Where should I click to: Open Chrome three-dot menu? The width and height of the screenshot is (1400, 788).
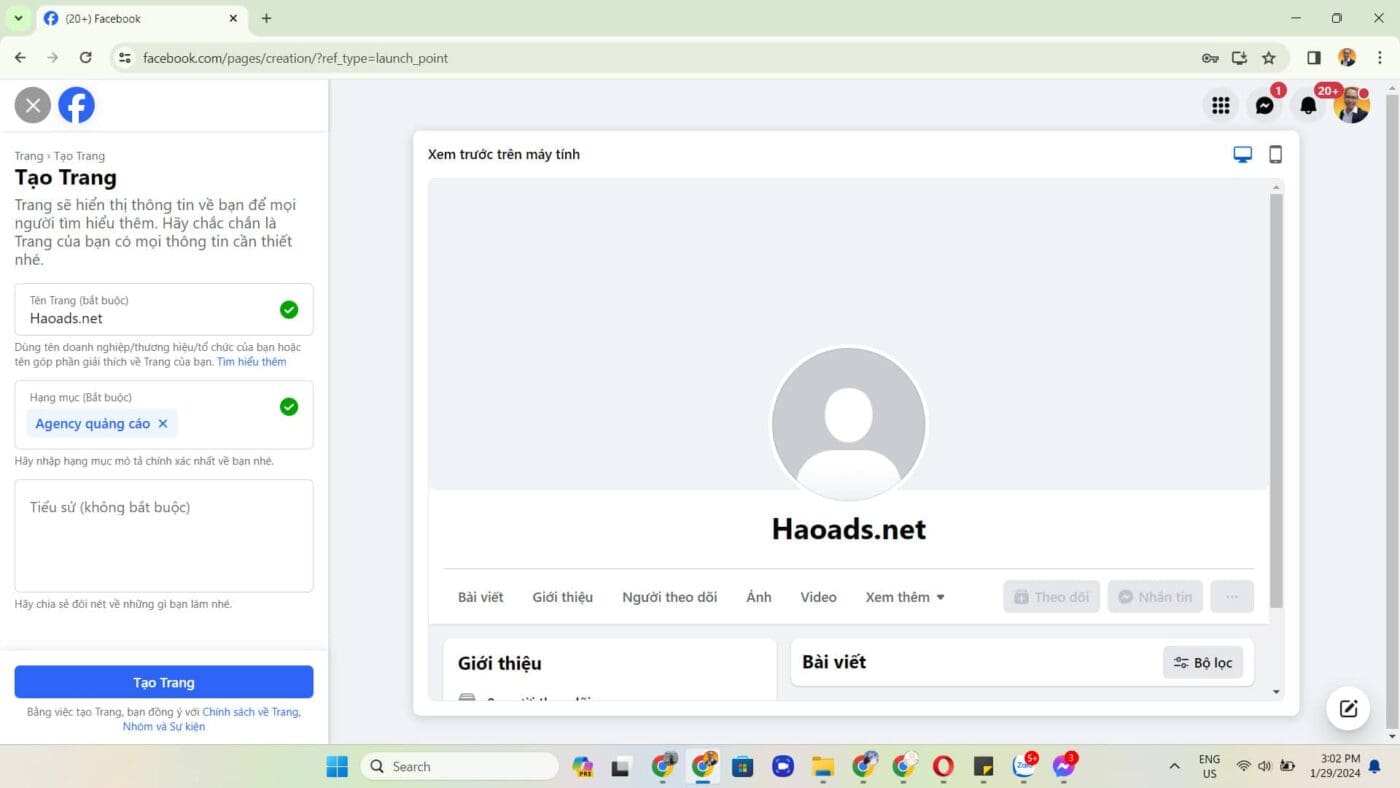click(1381, 58)
